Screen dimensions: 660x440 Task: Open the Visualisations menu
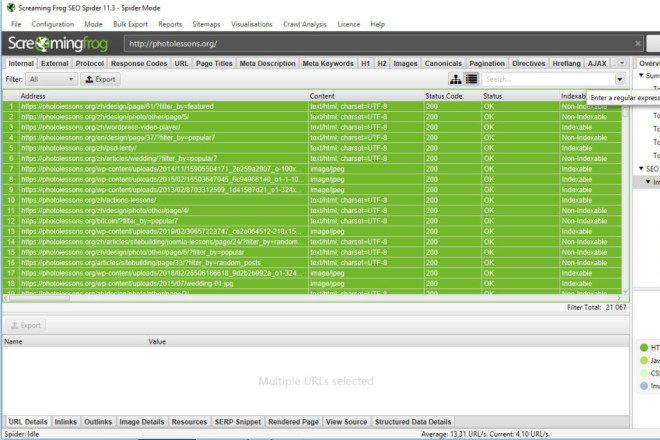point(251,24)
